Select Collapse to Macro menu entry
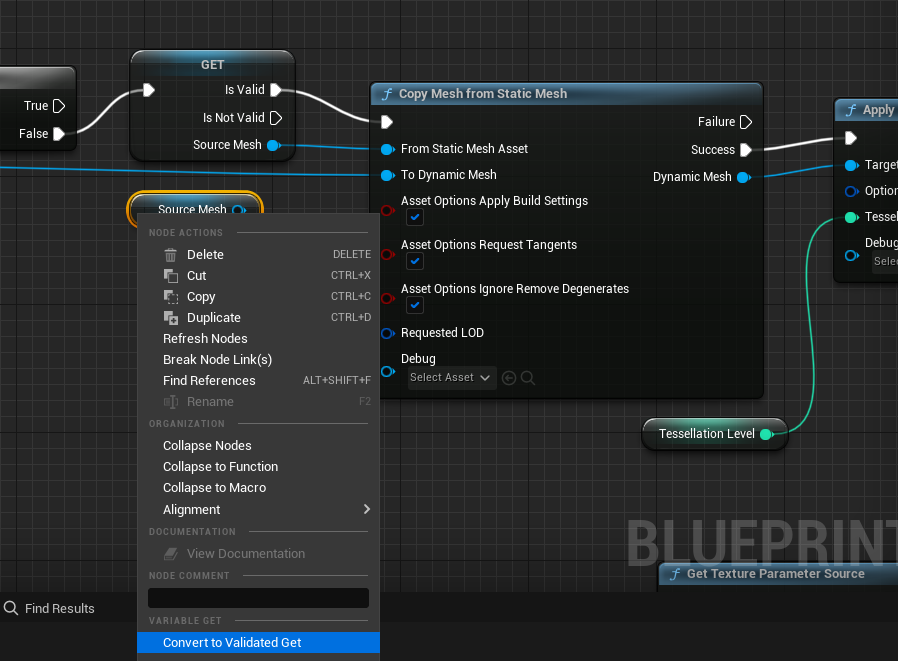 coord(258,488)
